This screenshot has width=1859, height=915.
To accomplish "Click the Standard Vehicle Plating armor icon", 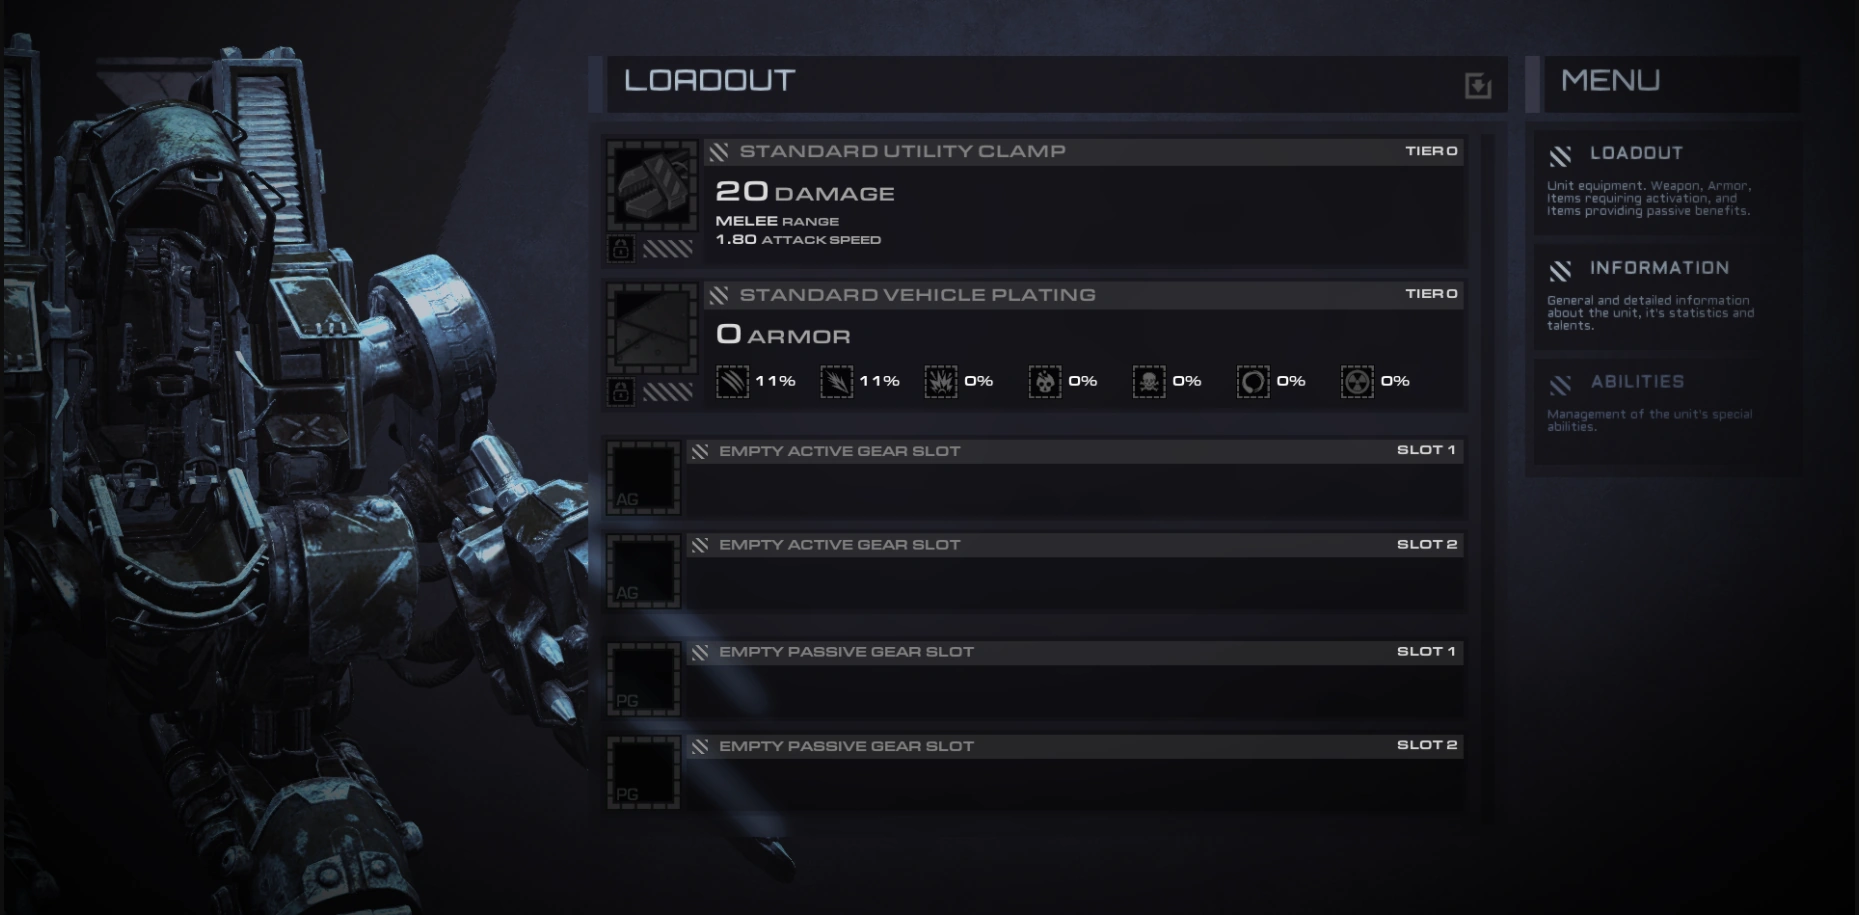I will [x=653, y=329].
